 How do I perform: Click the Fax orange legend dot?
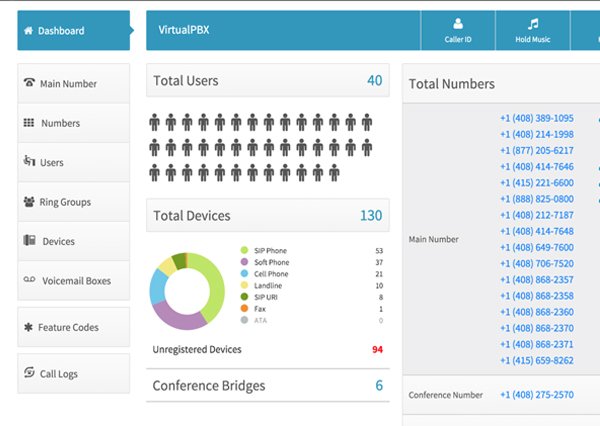tap(244, 308)
